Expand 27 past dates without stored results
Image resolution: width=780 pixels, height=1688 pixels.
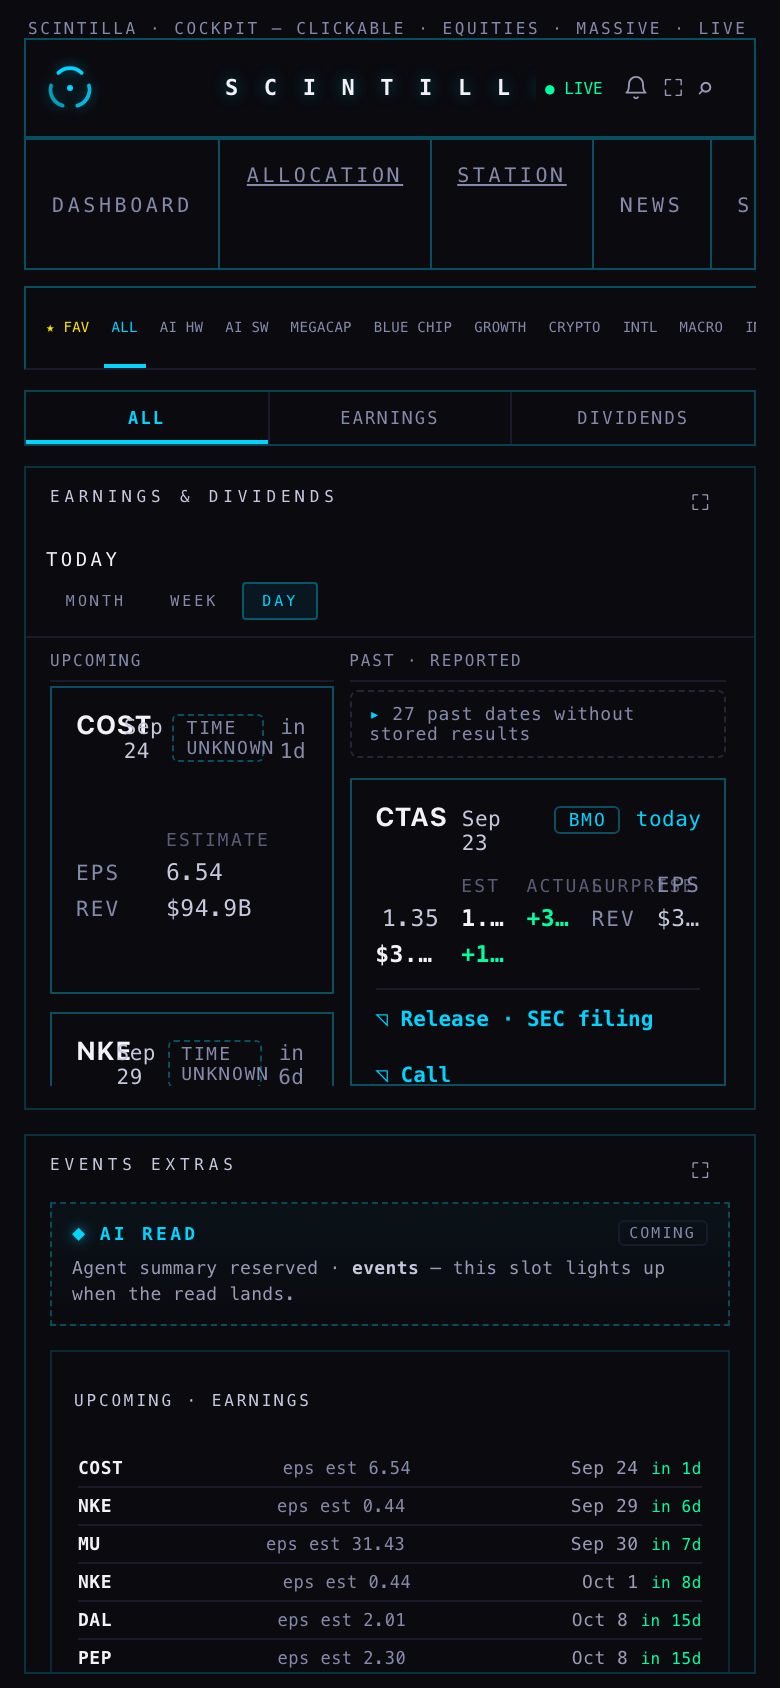click(538, 724)
